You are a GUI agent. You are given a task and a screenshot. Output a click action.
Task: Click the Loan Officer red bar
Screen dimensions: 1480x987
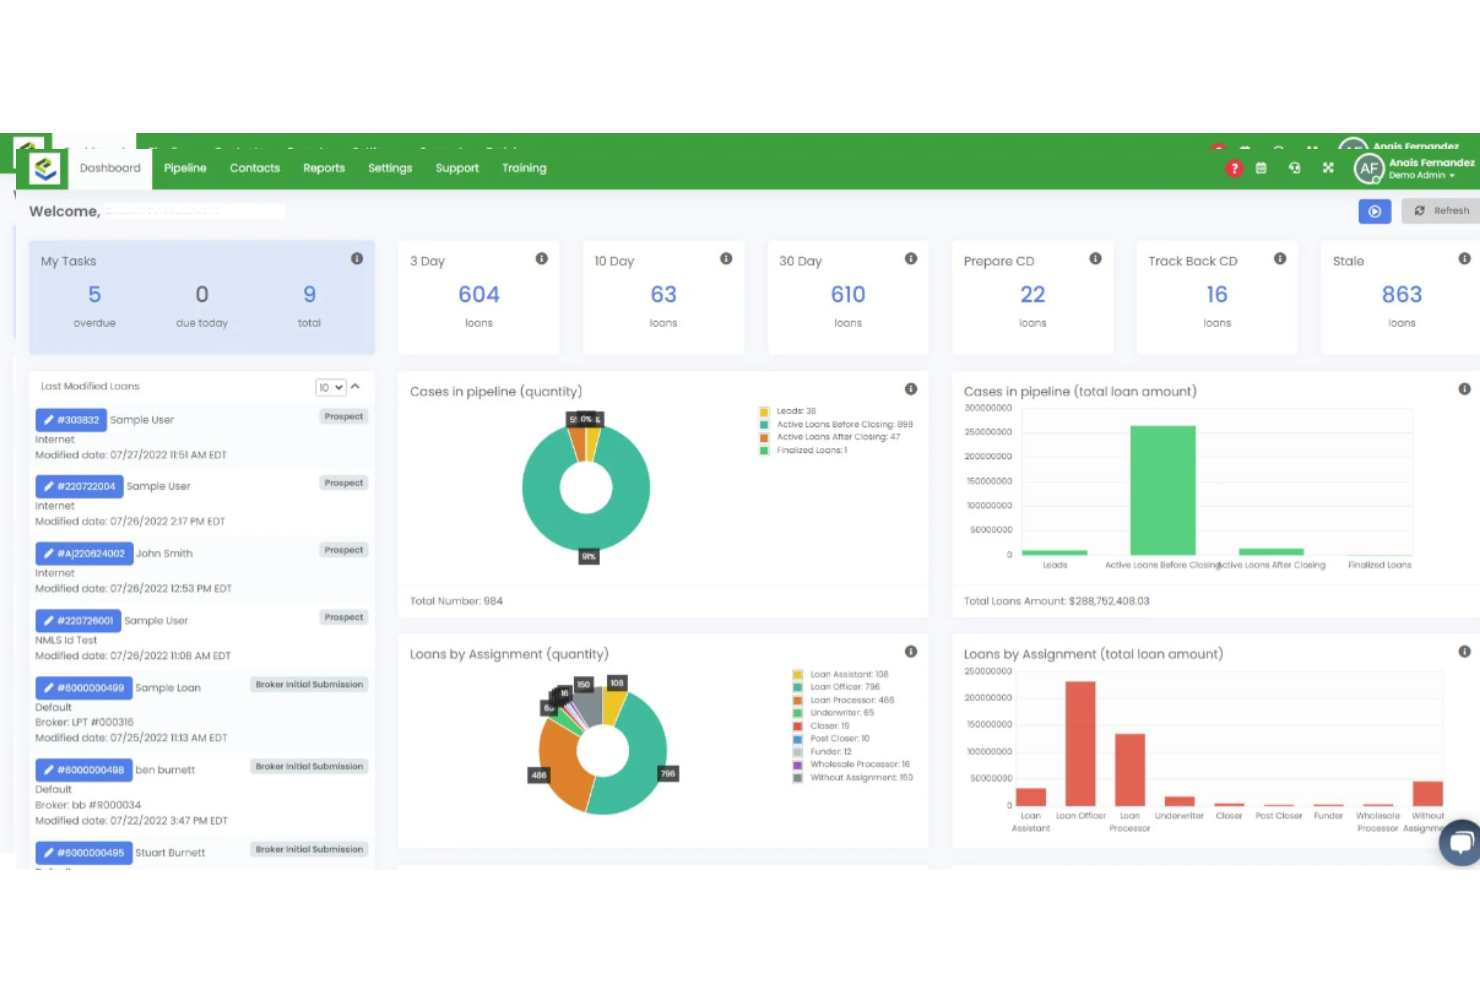1080,743
